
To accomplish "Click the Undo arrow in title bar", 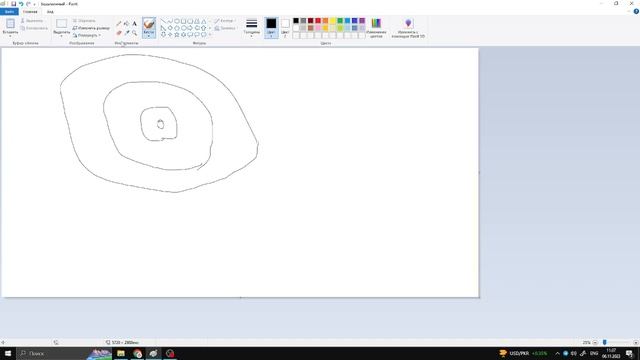I will pyautogui.click(x=21, y=4).
